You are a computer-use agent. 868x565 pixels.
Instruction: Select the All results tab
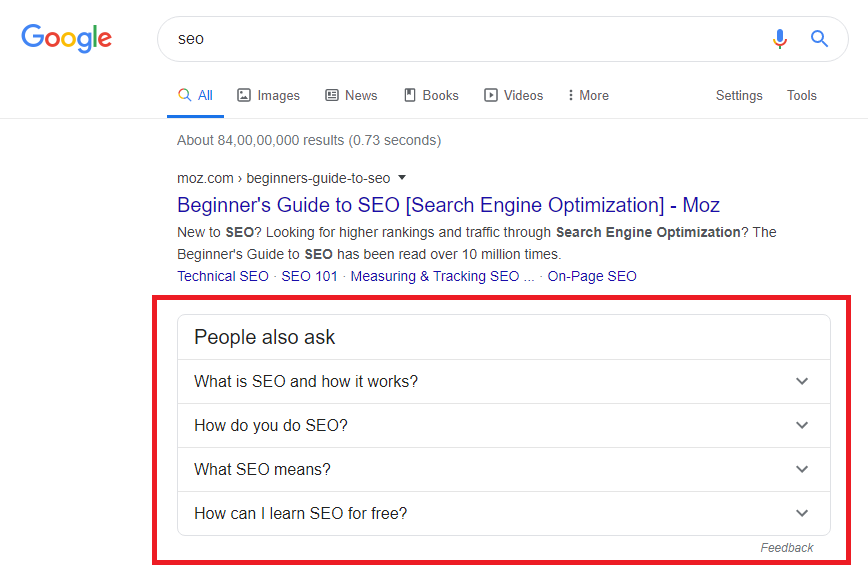point(195,95)
